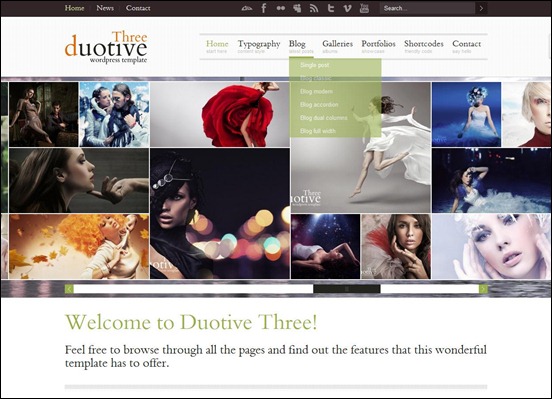Open thumbnail of pale woman touching face
This screenshot has height=399, width=552.
point(491,246)
